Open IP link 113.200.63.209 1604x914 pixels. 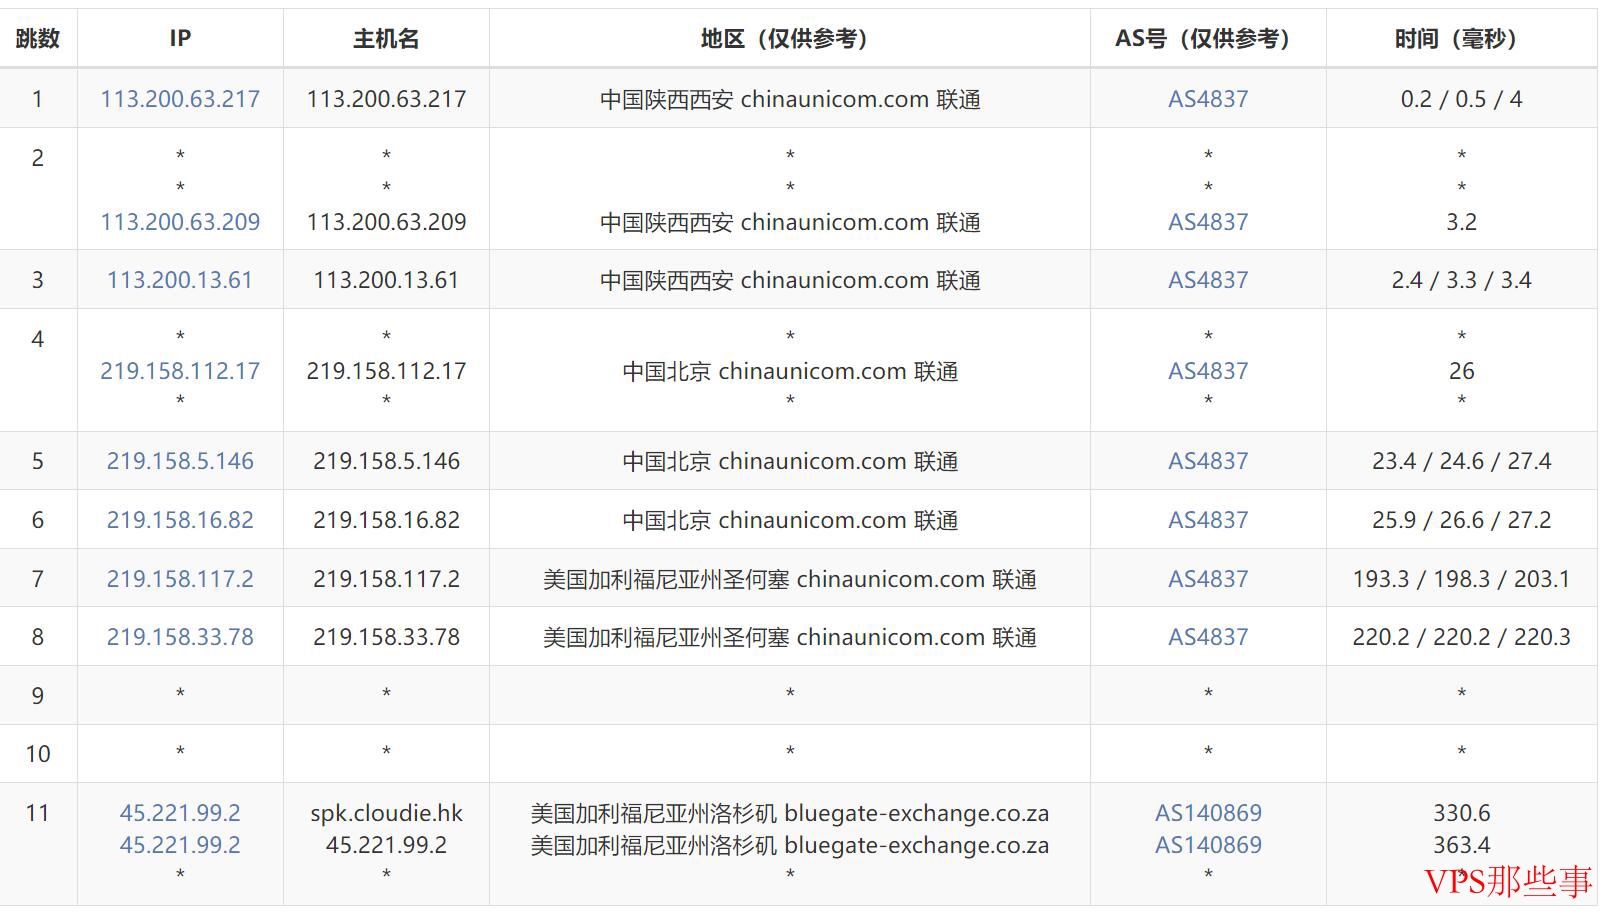pos(180,222)
